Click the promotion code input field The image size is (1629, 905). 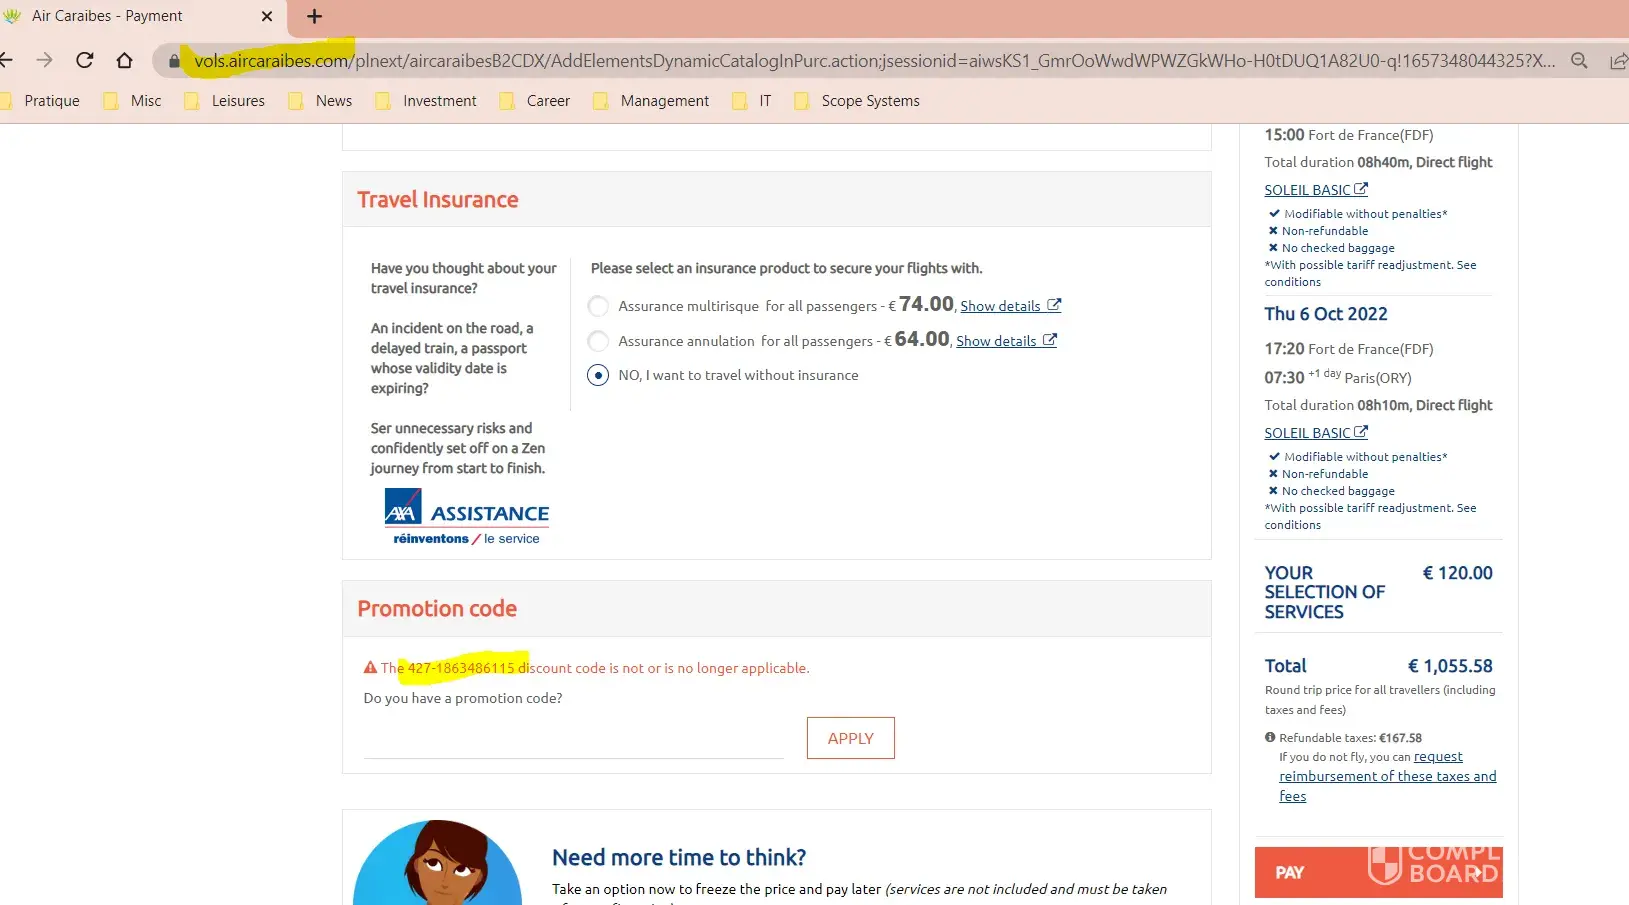coord(573,741)
